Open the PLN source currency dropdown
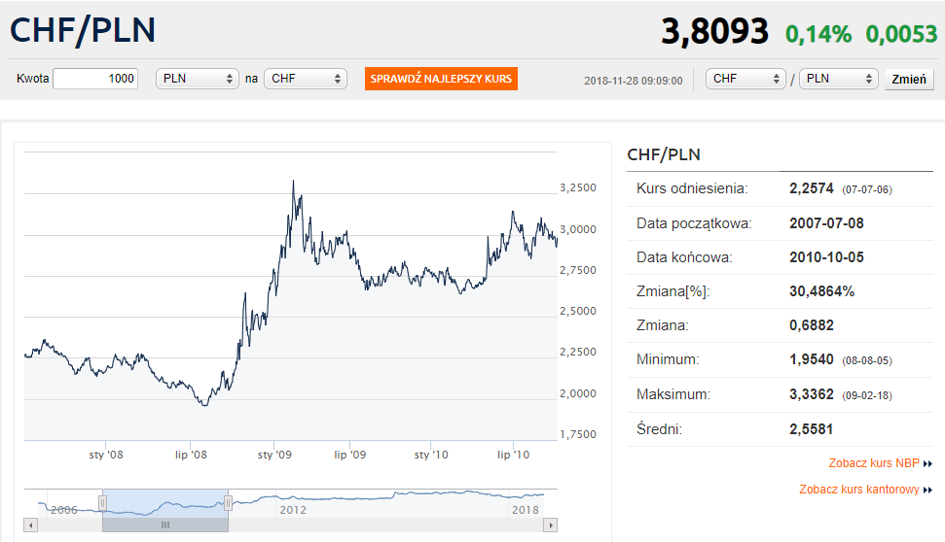This screenshot has height=542, width=945. [x=197, y=78]
